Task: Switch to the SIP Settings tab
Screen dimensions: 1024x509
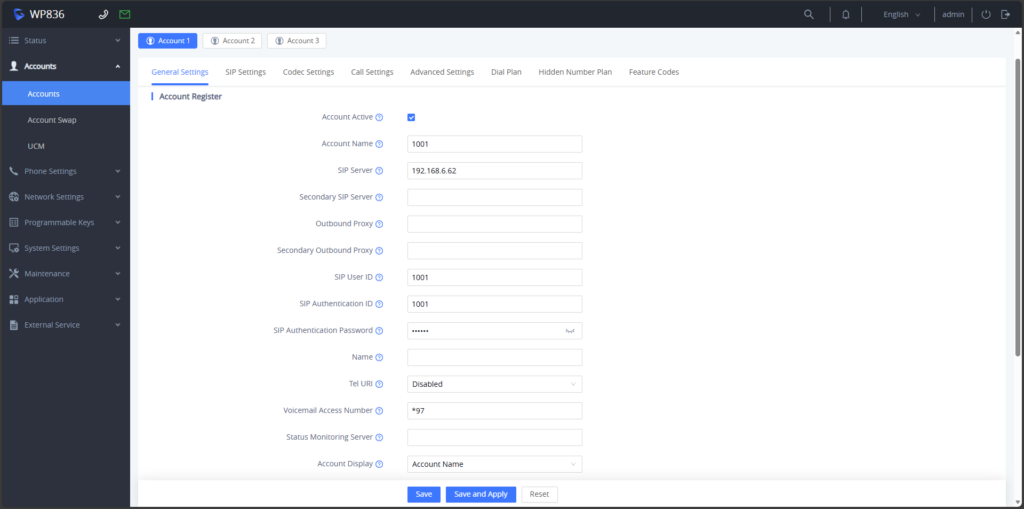Action: 246,72
